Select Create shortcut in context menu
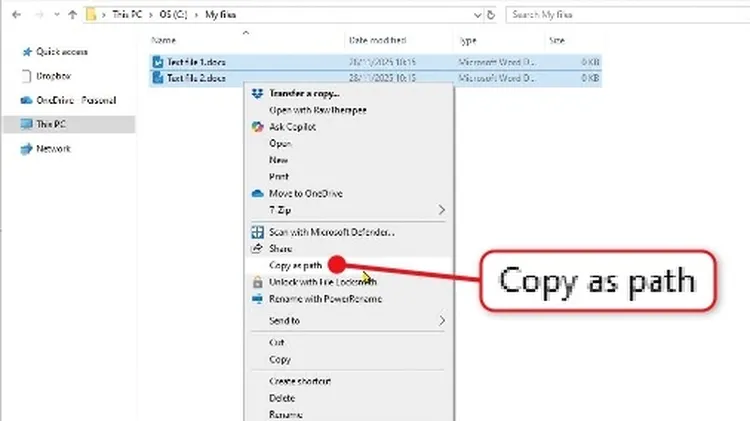Screen dimensions: 750x421 pos(300,381)
